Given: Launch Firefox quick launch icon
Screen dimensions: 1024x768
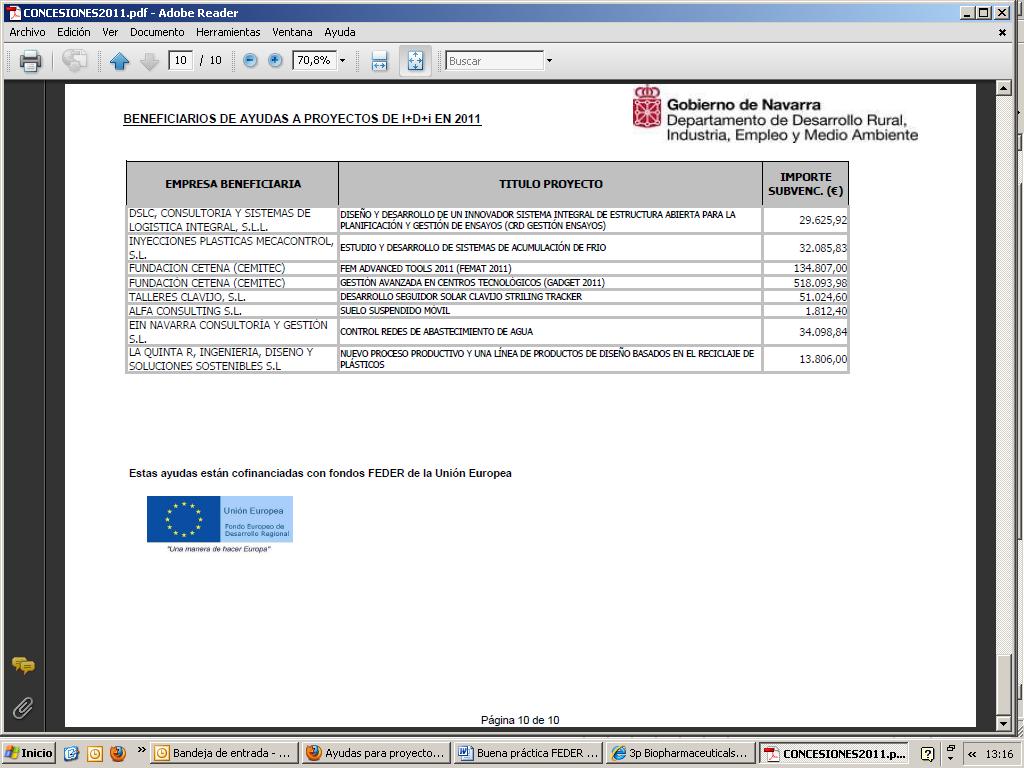Looking at the screenshot, I should (x=118, y=754).
